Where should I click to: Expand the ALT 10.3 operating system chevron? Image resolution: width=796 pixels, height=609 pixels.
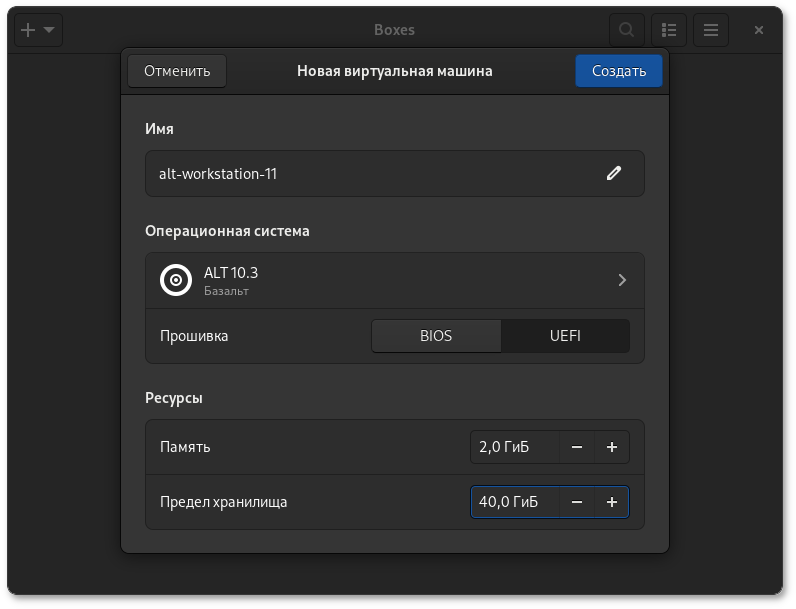coord(622,280)
